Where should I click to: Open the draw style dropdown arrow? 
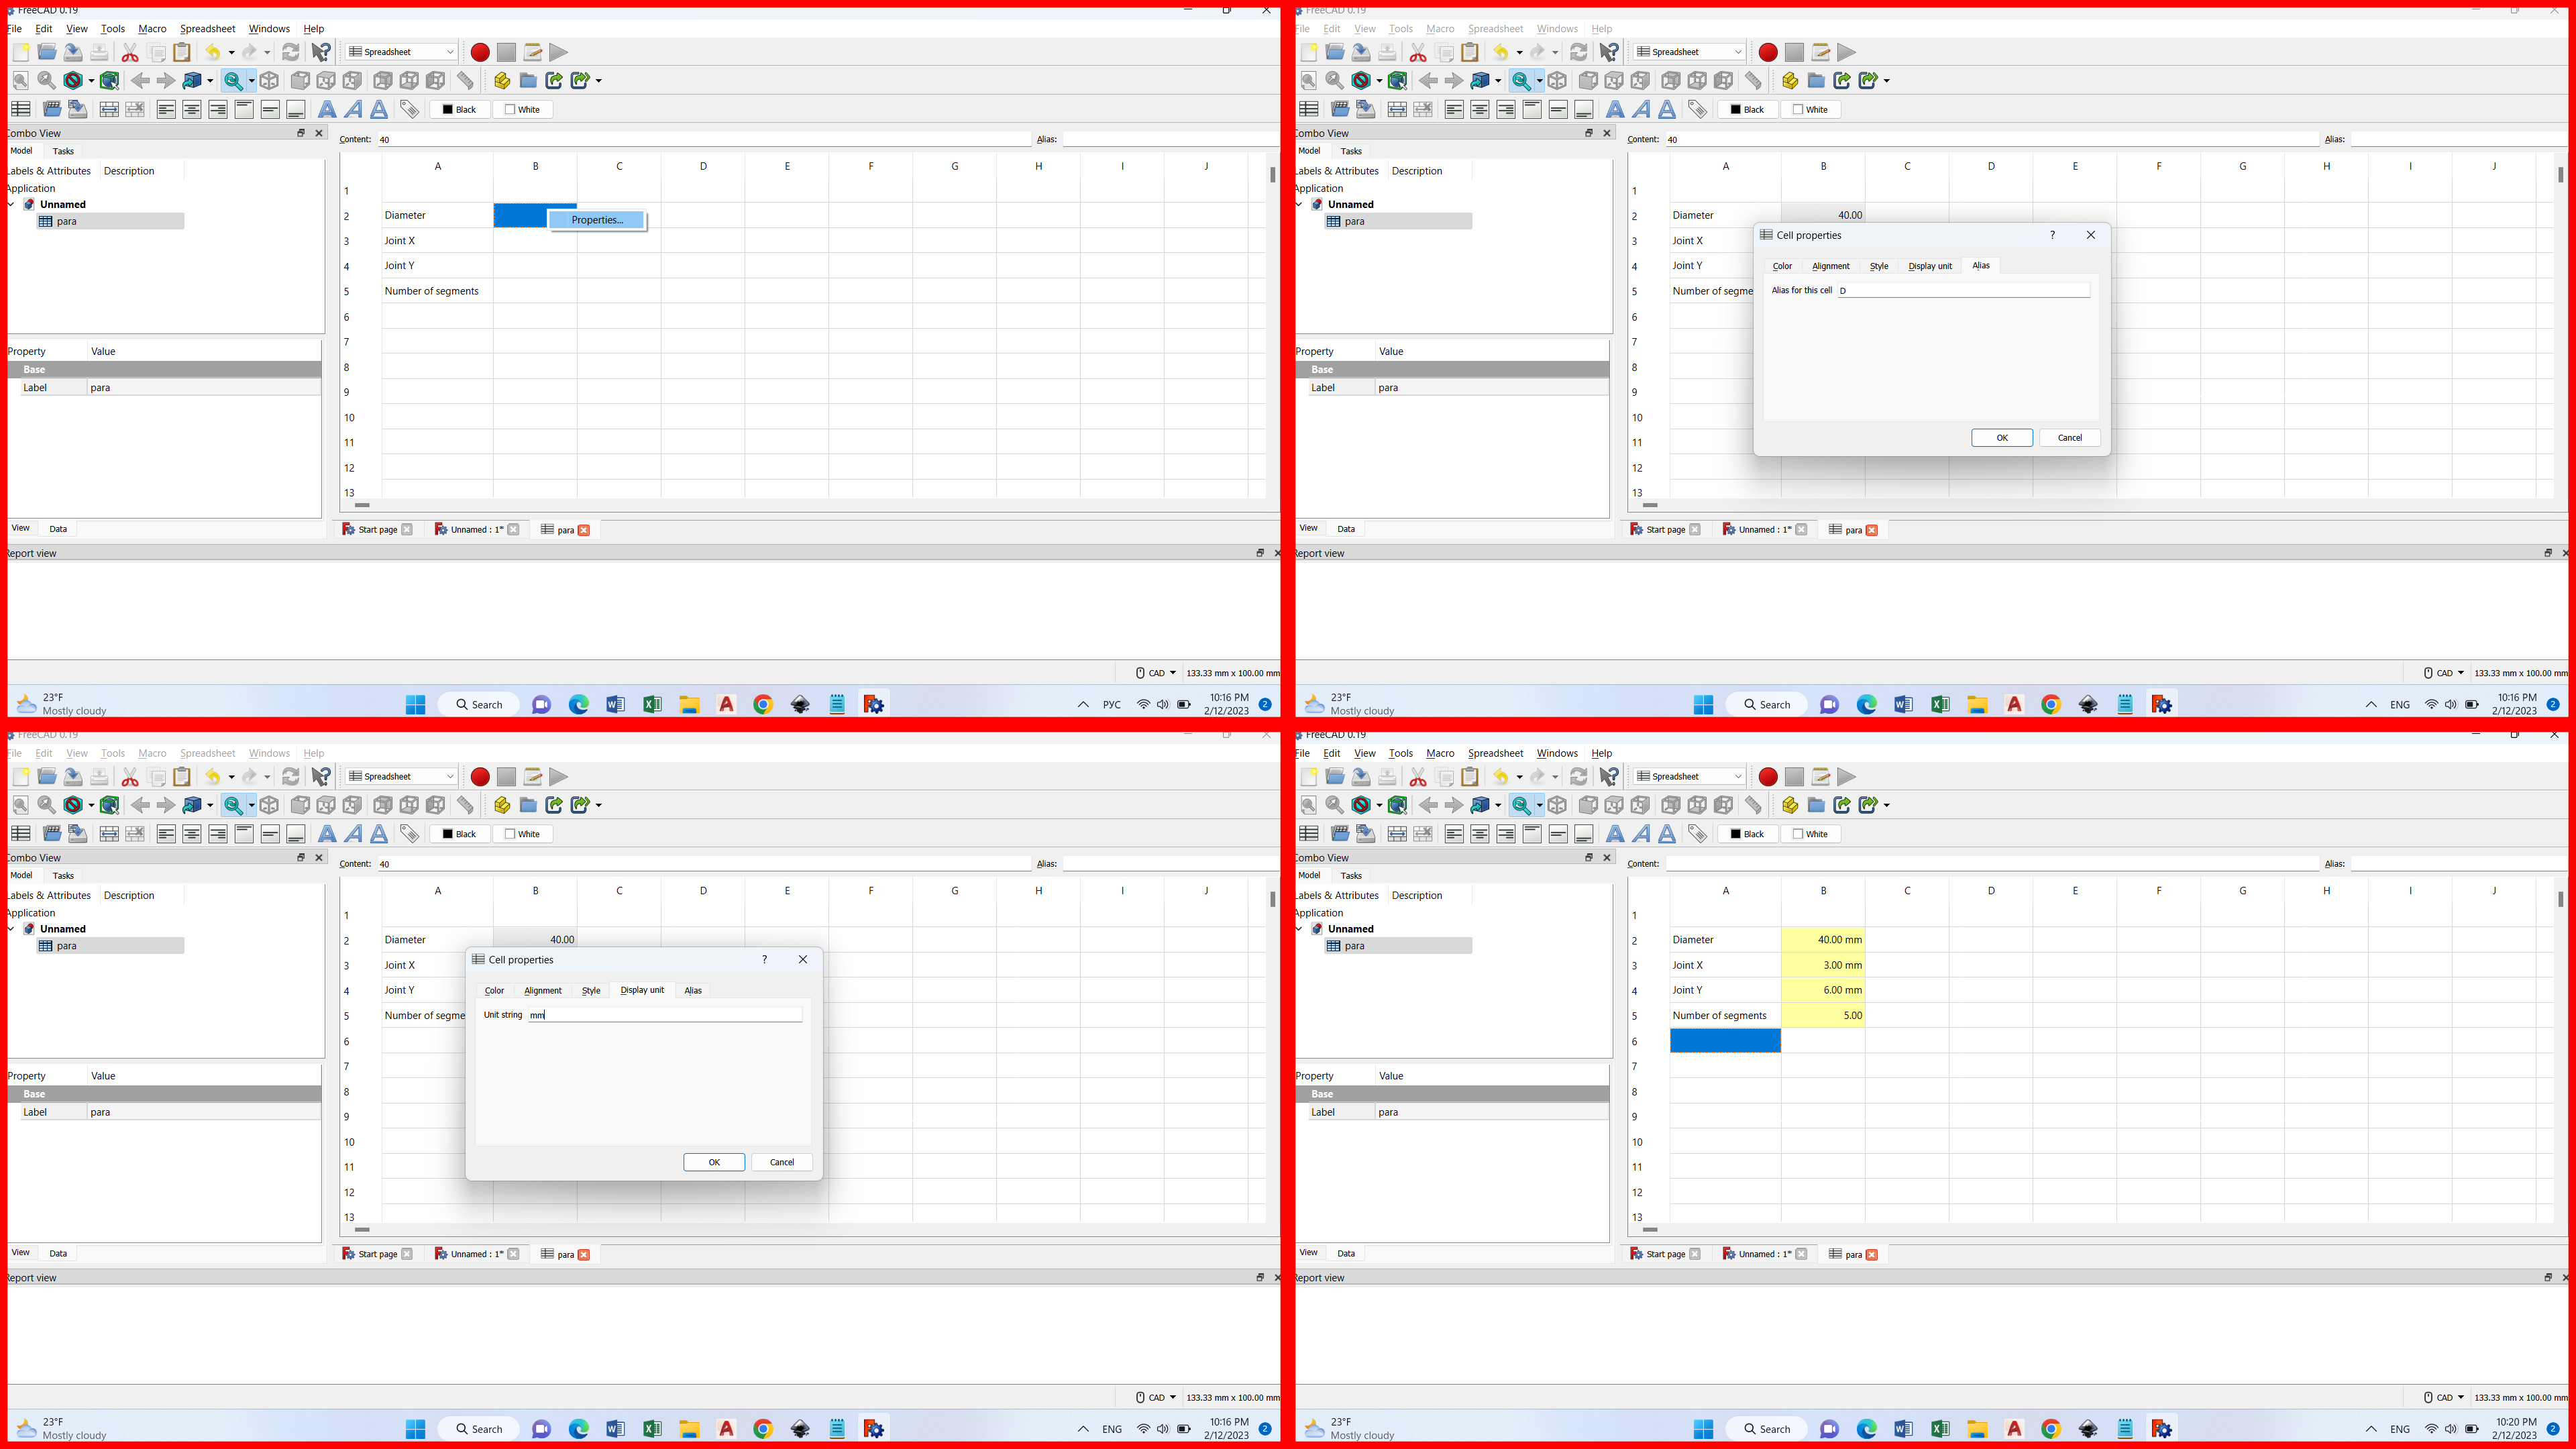coord(91,81)
